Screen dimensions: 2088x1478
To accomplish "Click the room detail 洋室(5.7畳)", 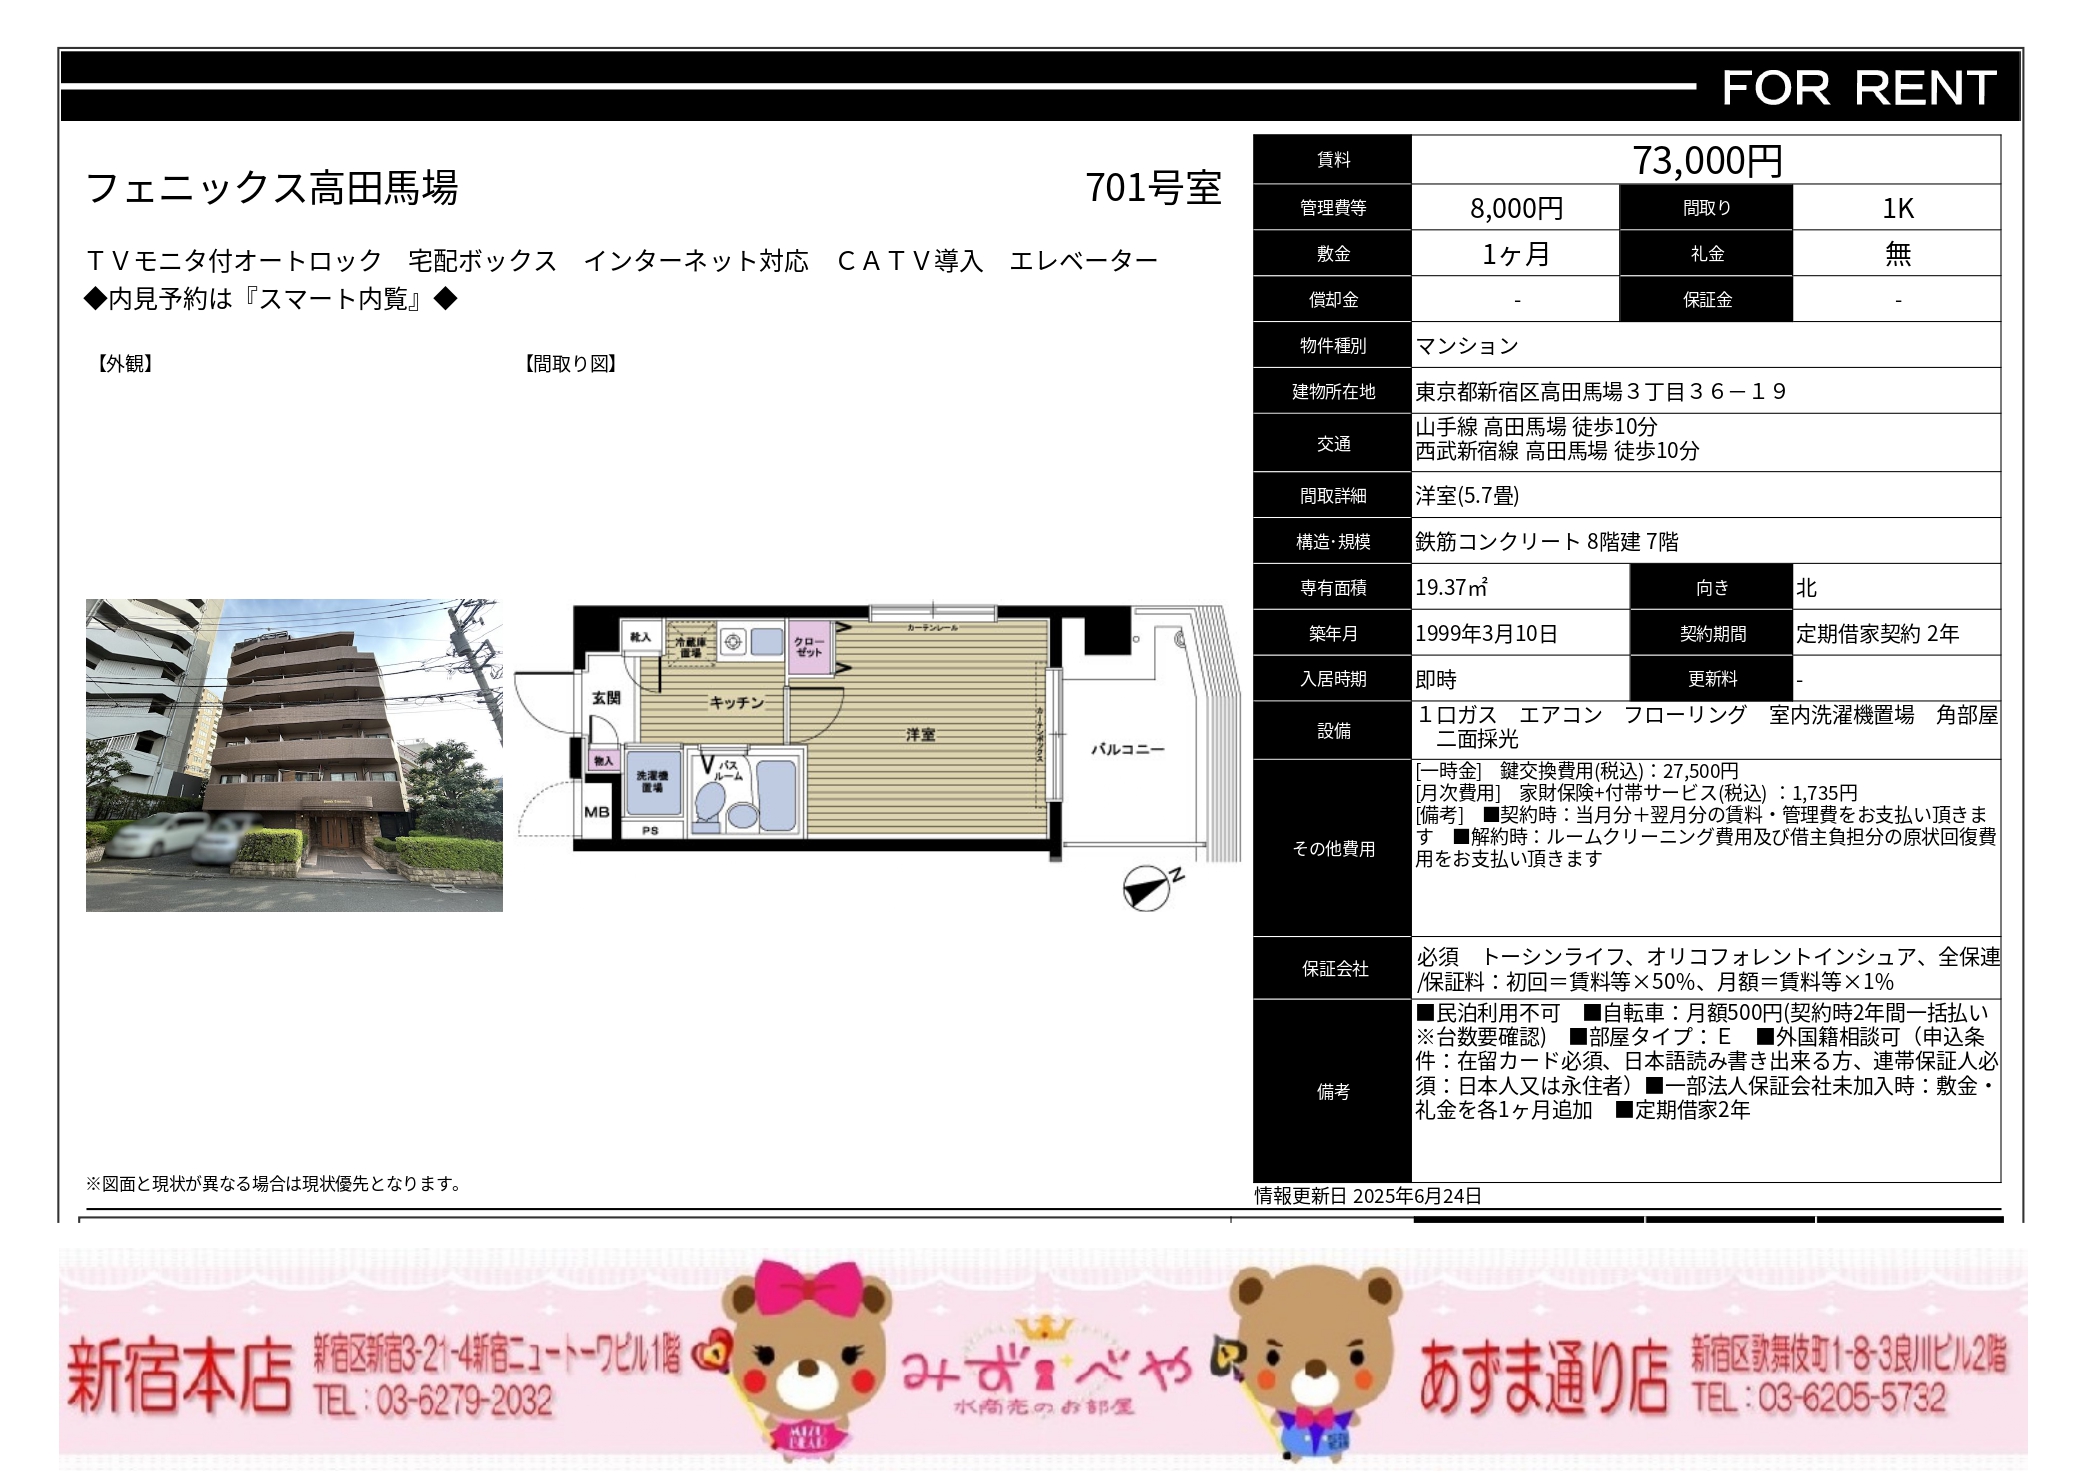I will point(1467,496).
